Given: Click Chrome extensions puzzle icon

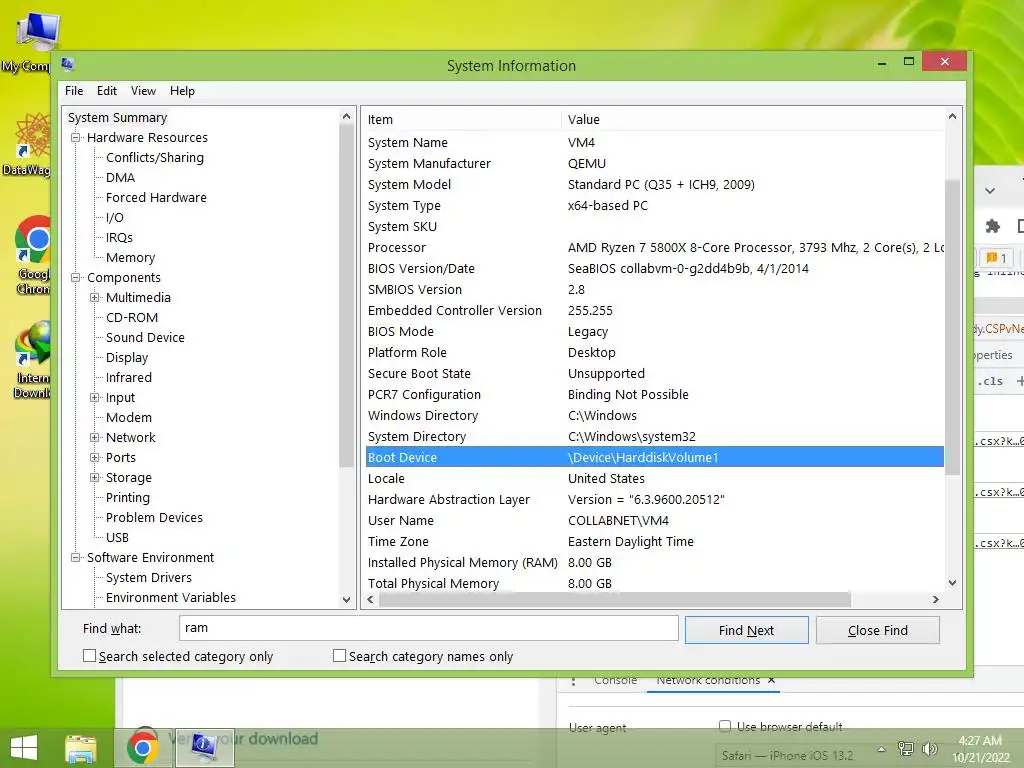Looking at the screenshot, I should tap(993, 226).
